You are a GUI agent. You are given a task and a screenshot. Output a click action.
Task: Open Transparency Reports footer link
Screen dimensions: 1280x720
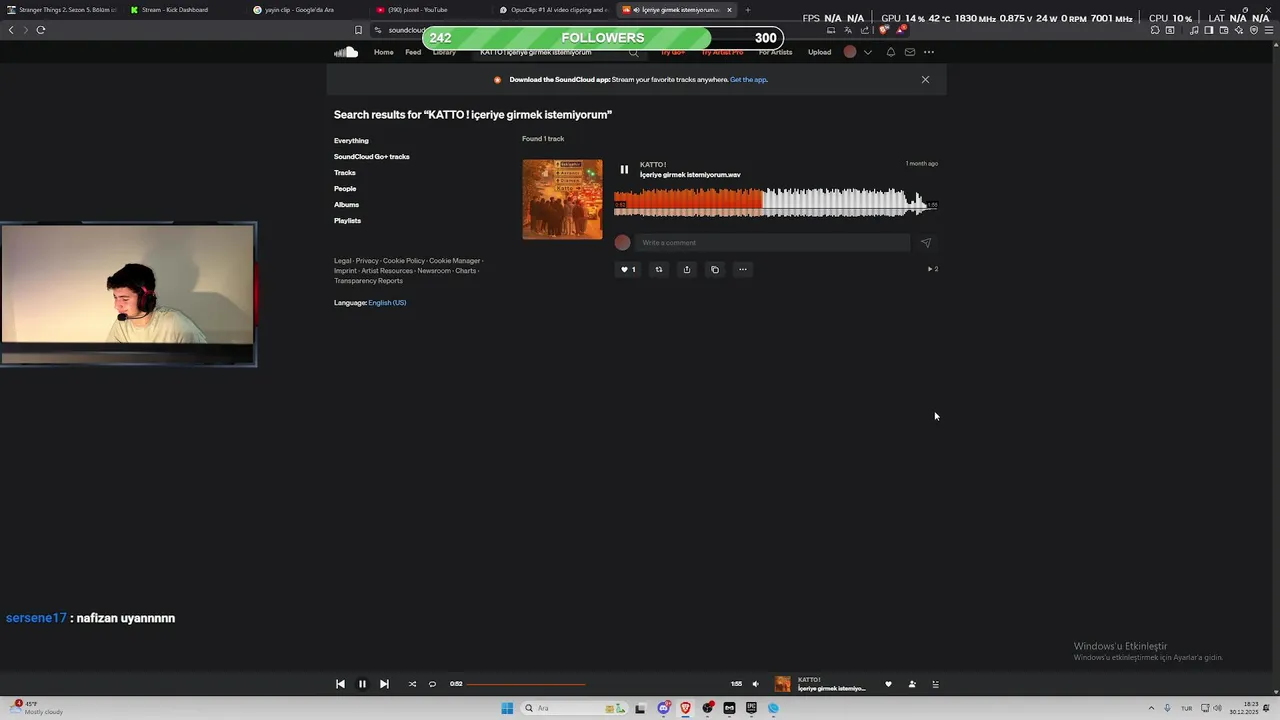368,281
